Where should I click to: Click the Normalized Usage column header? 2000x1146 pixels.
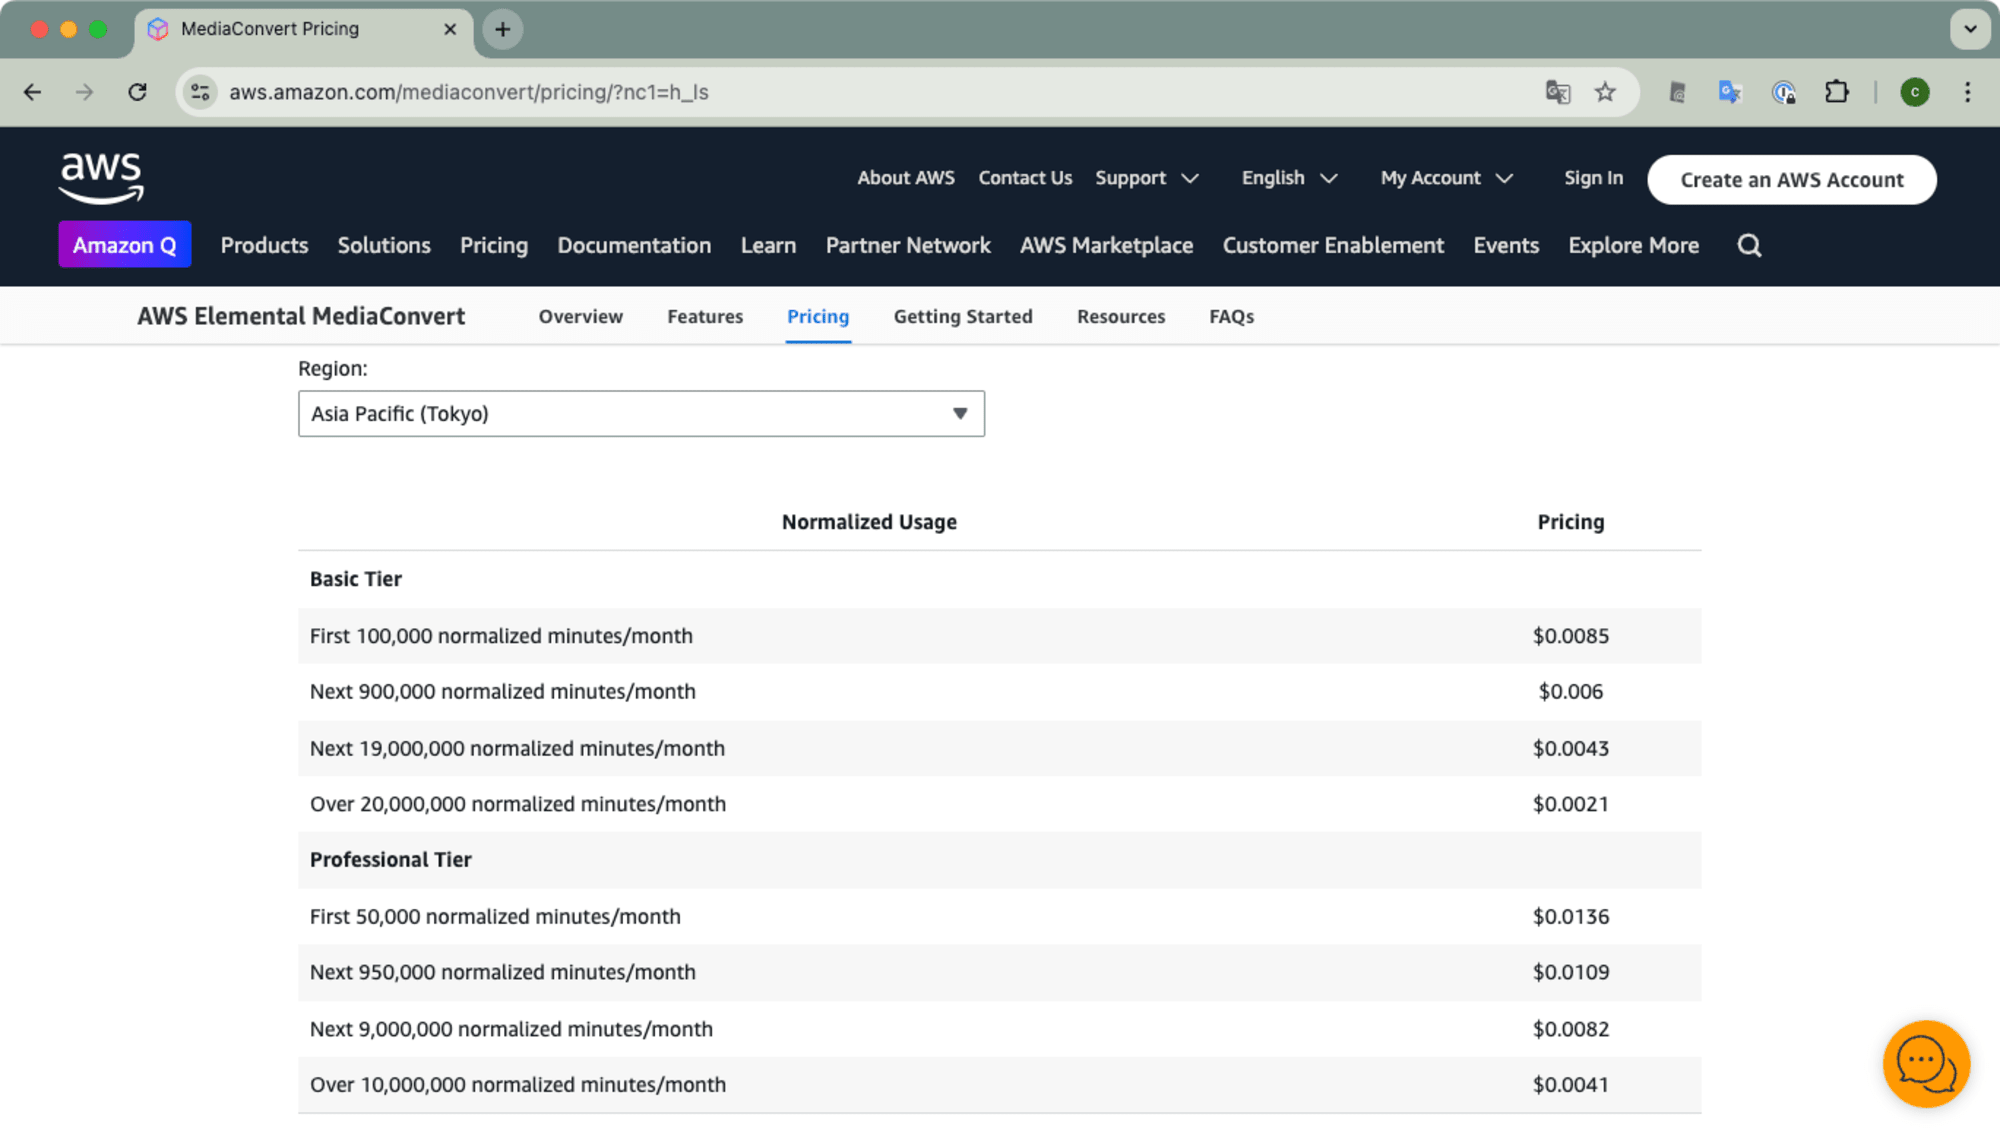(869, 523)
